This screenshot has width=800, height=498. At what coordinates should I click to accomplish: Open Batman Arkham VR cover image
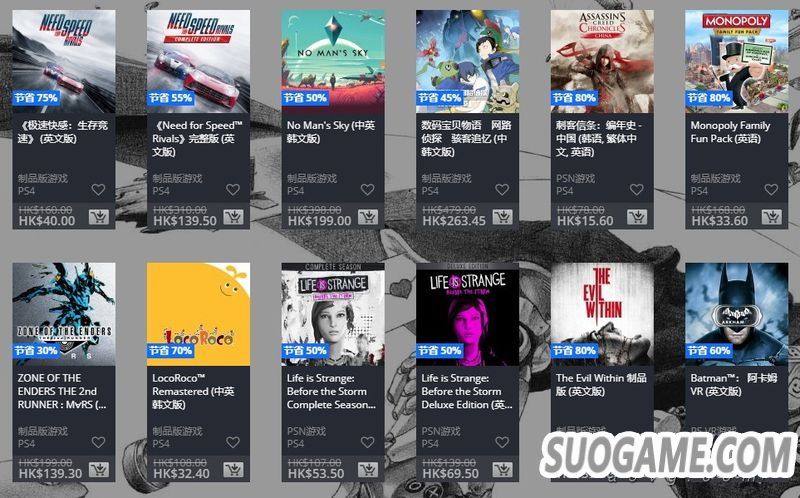[737, 314]
